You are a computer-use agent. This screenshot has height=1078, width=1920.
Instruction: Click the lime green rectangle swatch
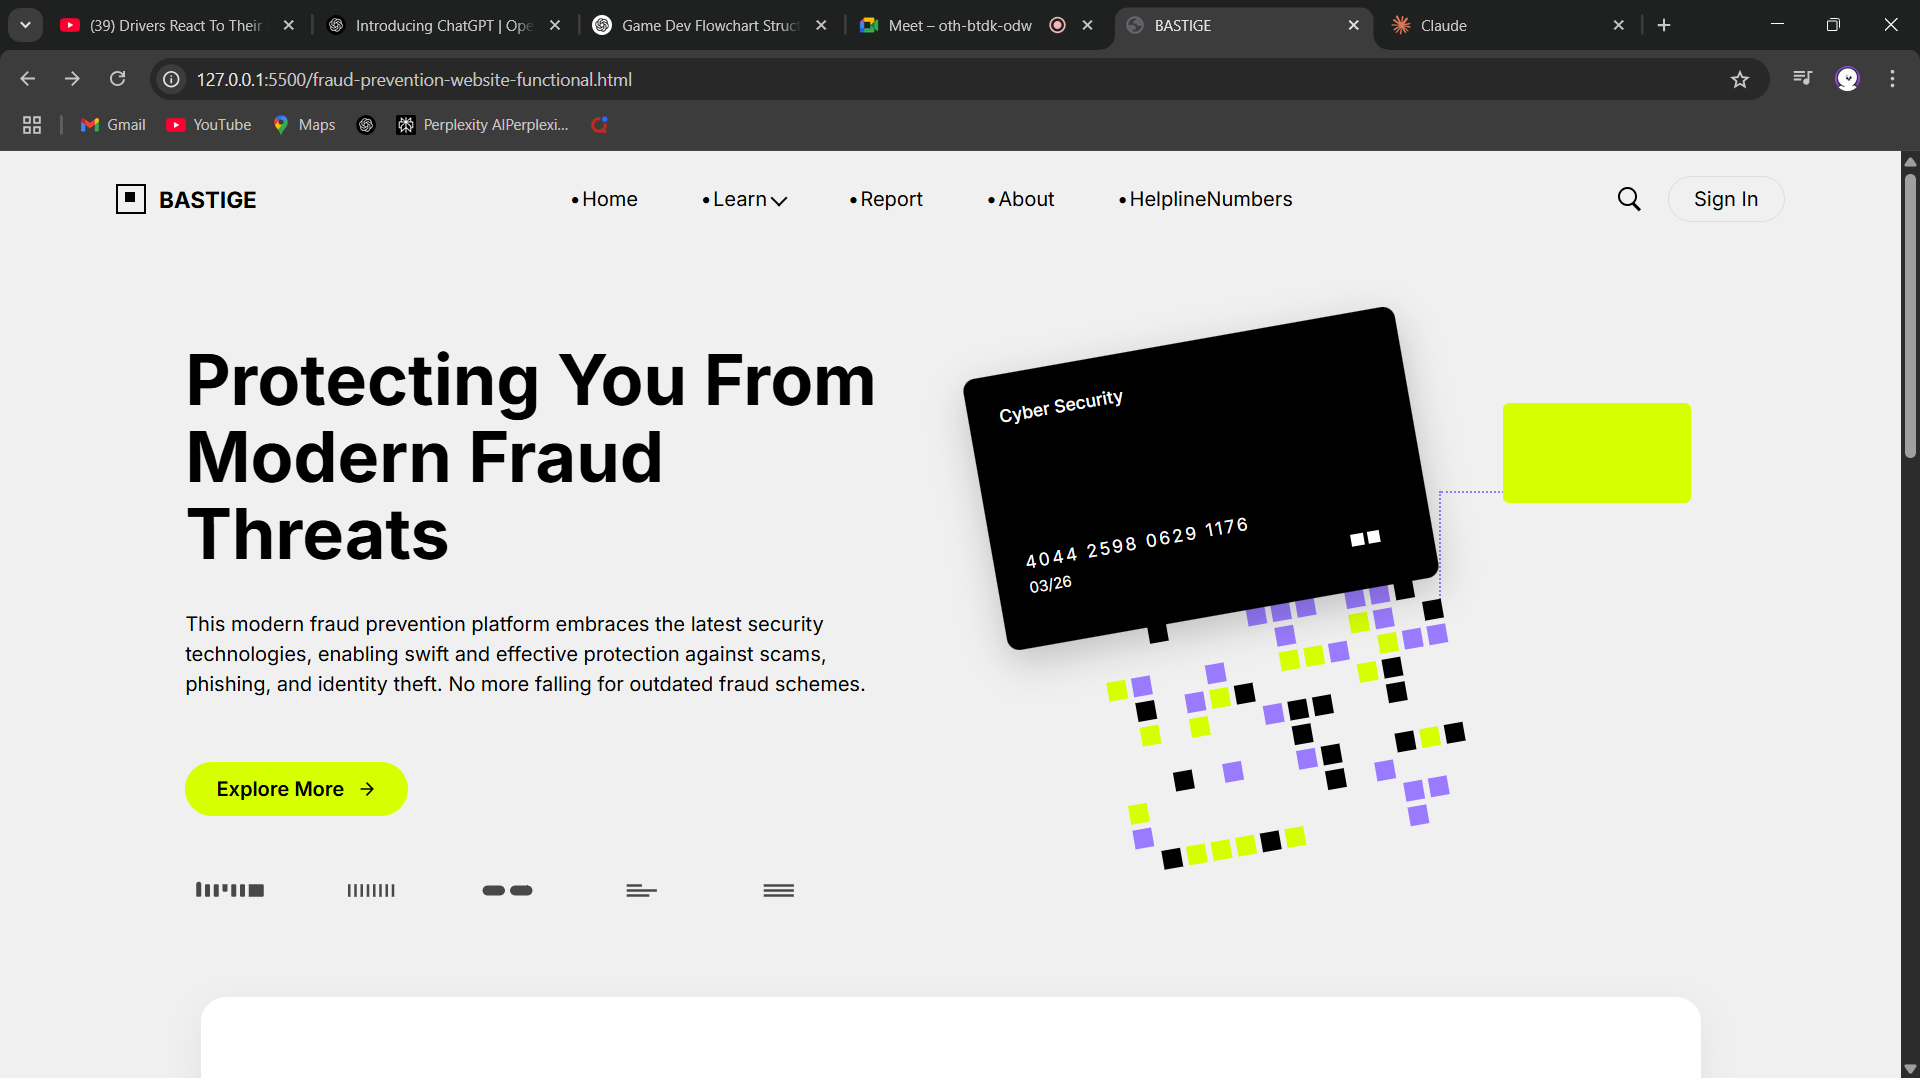tap(1596, 453)
